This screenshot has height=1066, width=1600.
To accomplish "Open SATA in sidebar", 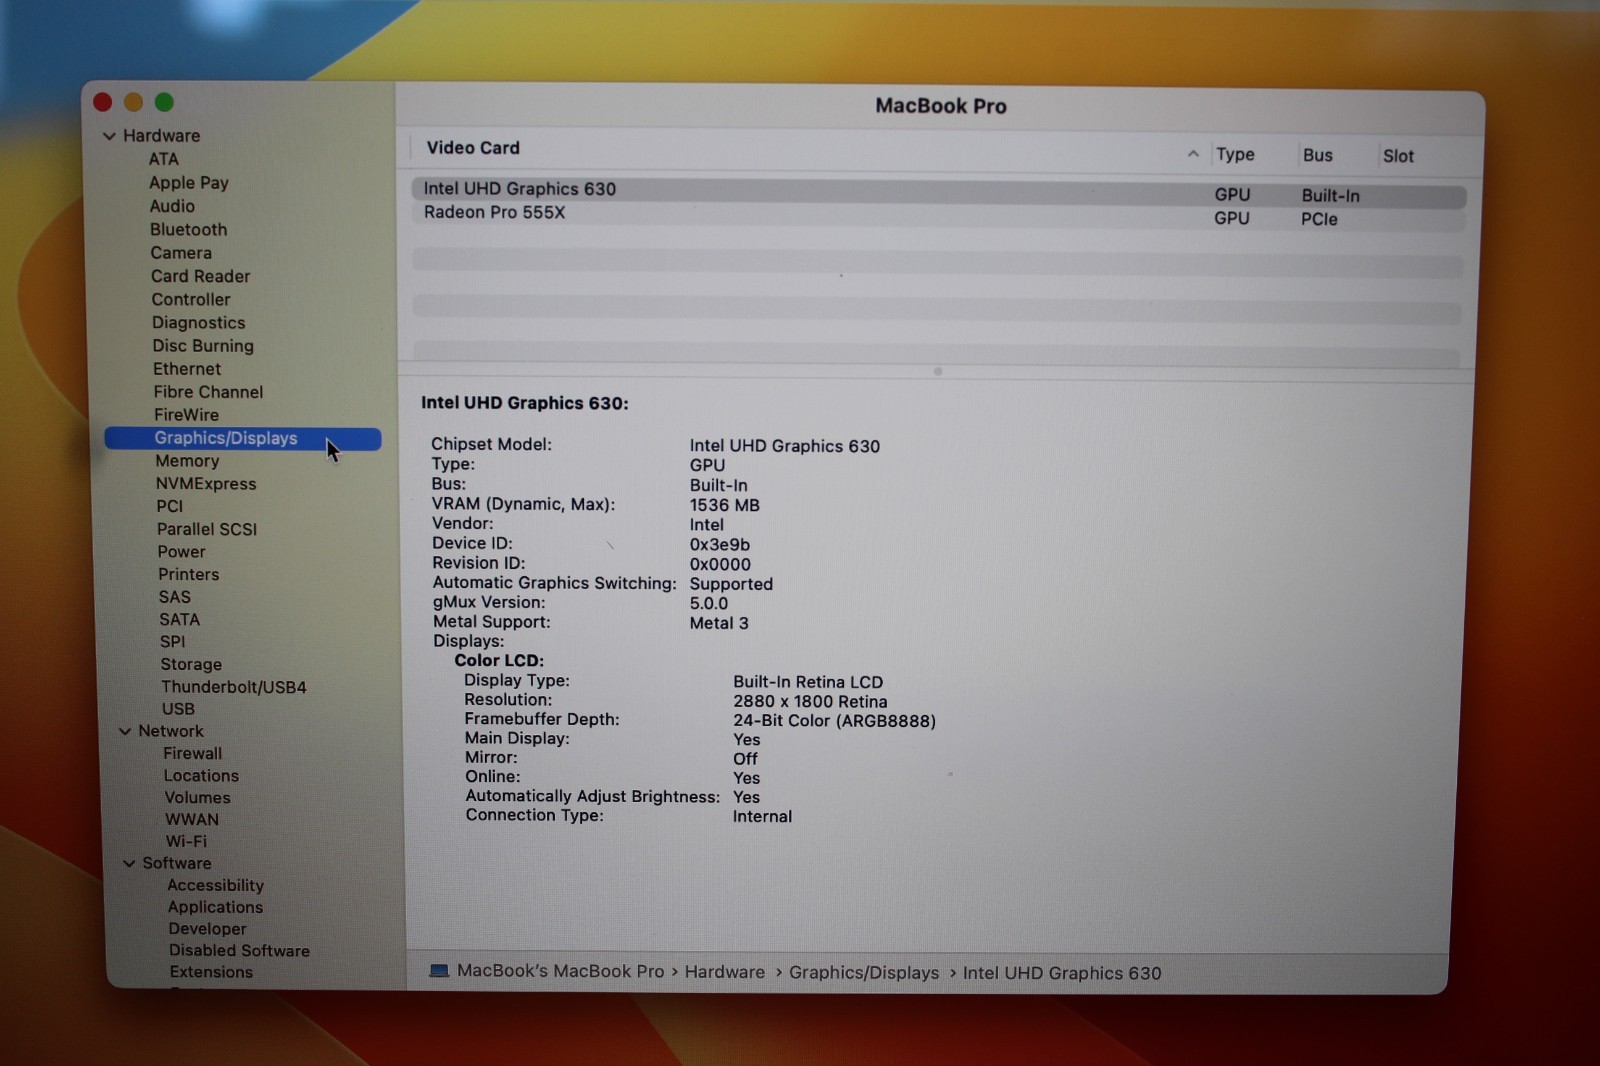I will coord(180,619).
